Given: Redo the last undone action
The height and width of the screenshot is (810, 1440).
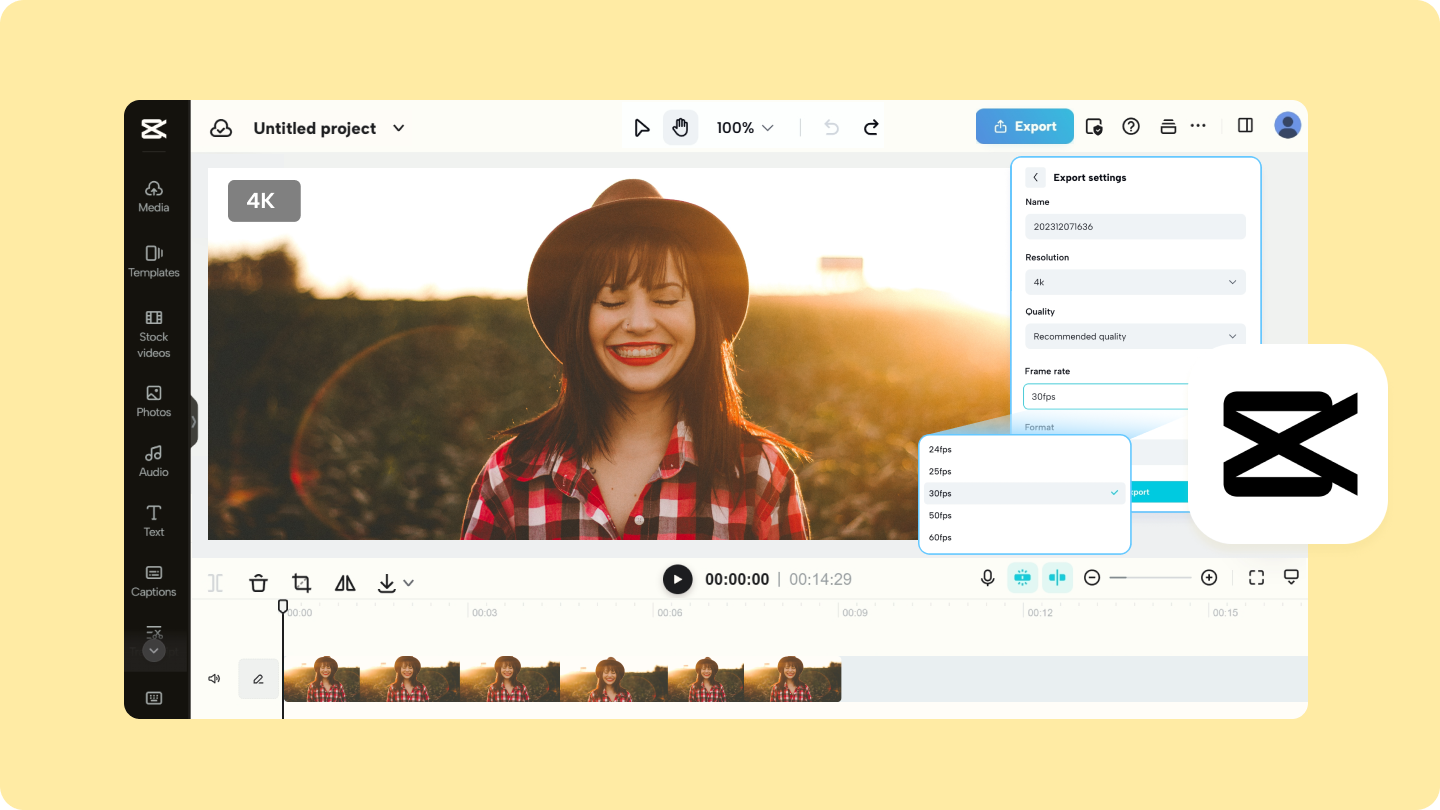Looking at the screenshot, I should tap(871, 127).
